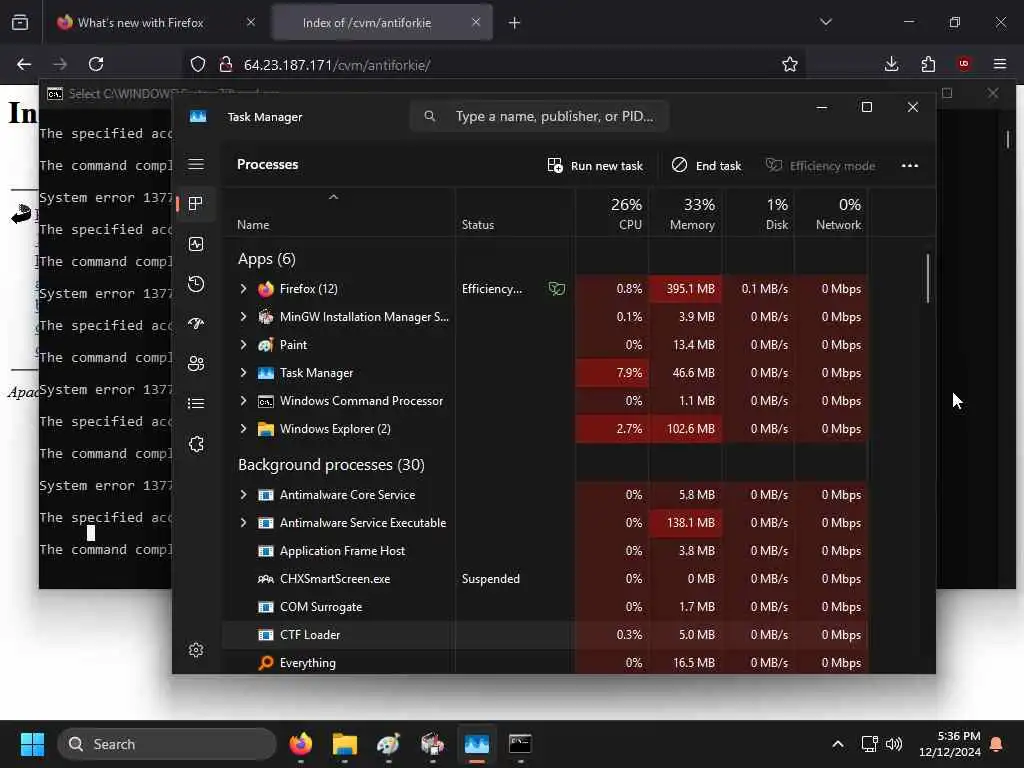Open a new Firefox tab

(515, 23)
